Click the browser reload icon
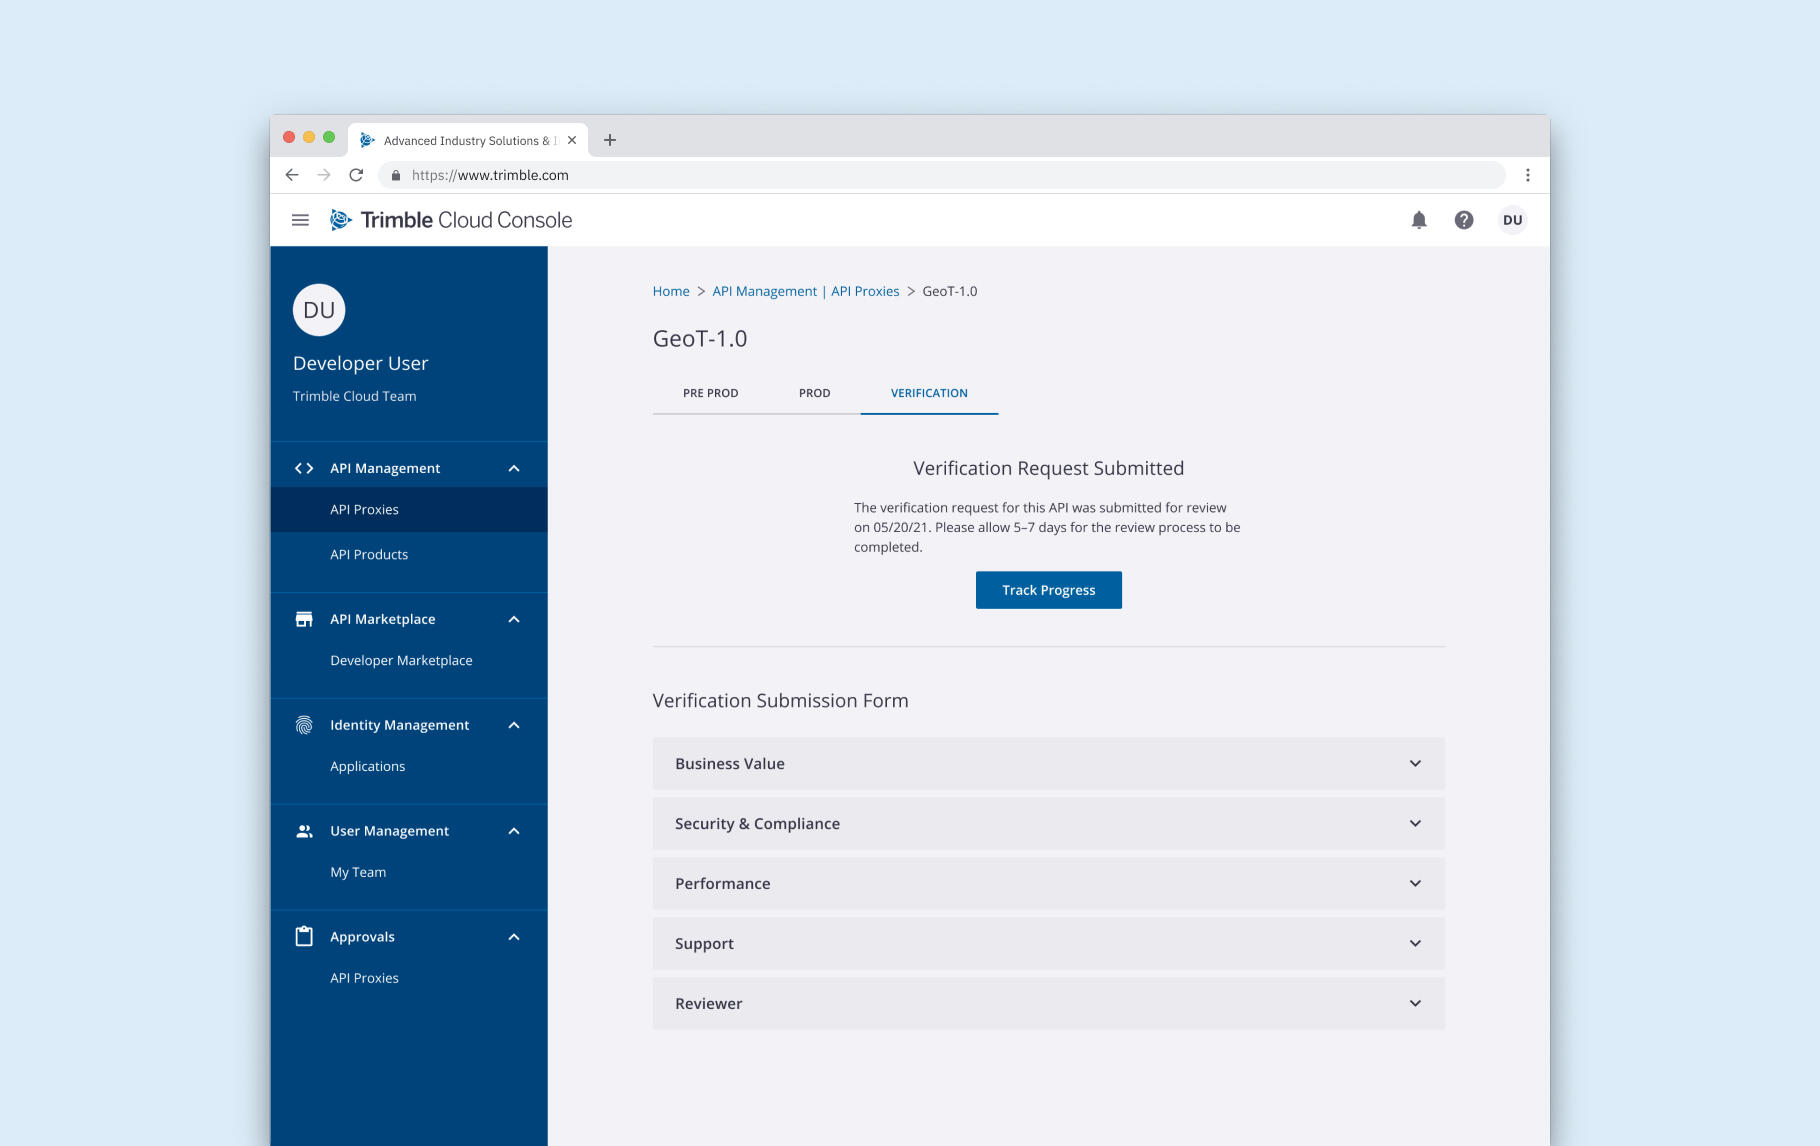Screen dimensions: 1820x1146 coord(356,175)
